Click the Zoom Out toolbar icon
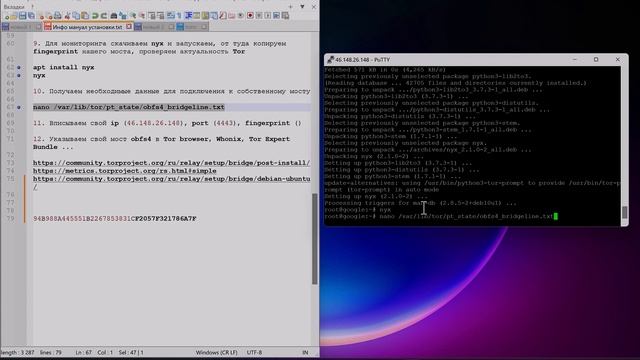 142,16
